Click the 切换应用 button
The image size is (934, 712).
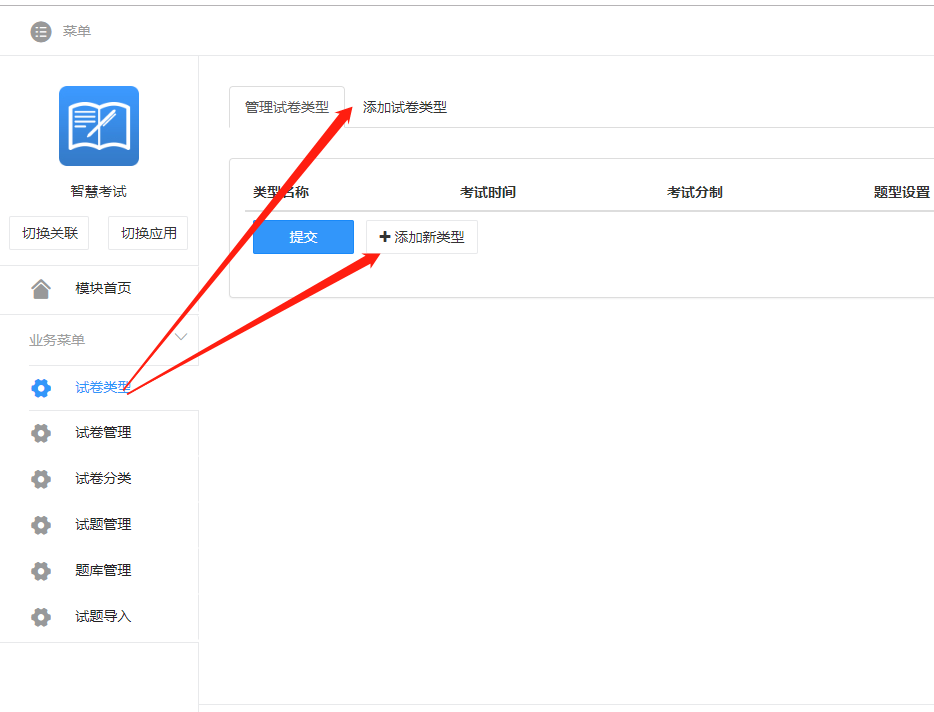tap(148, 233)
